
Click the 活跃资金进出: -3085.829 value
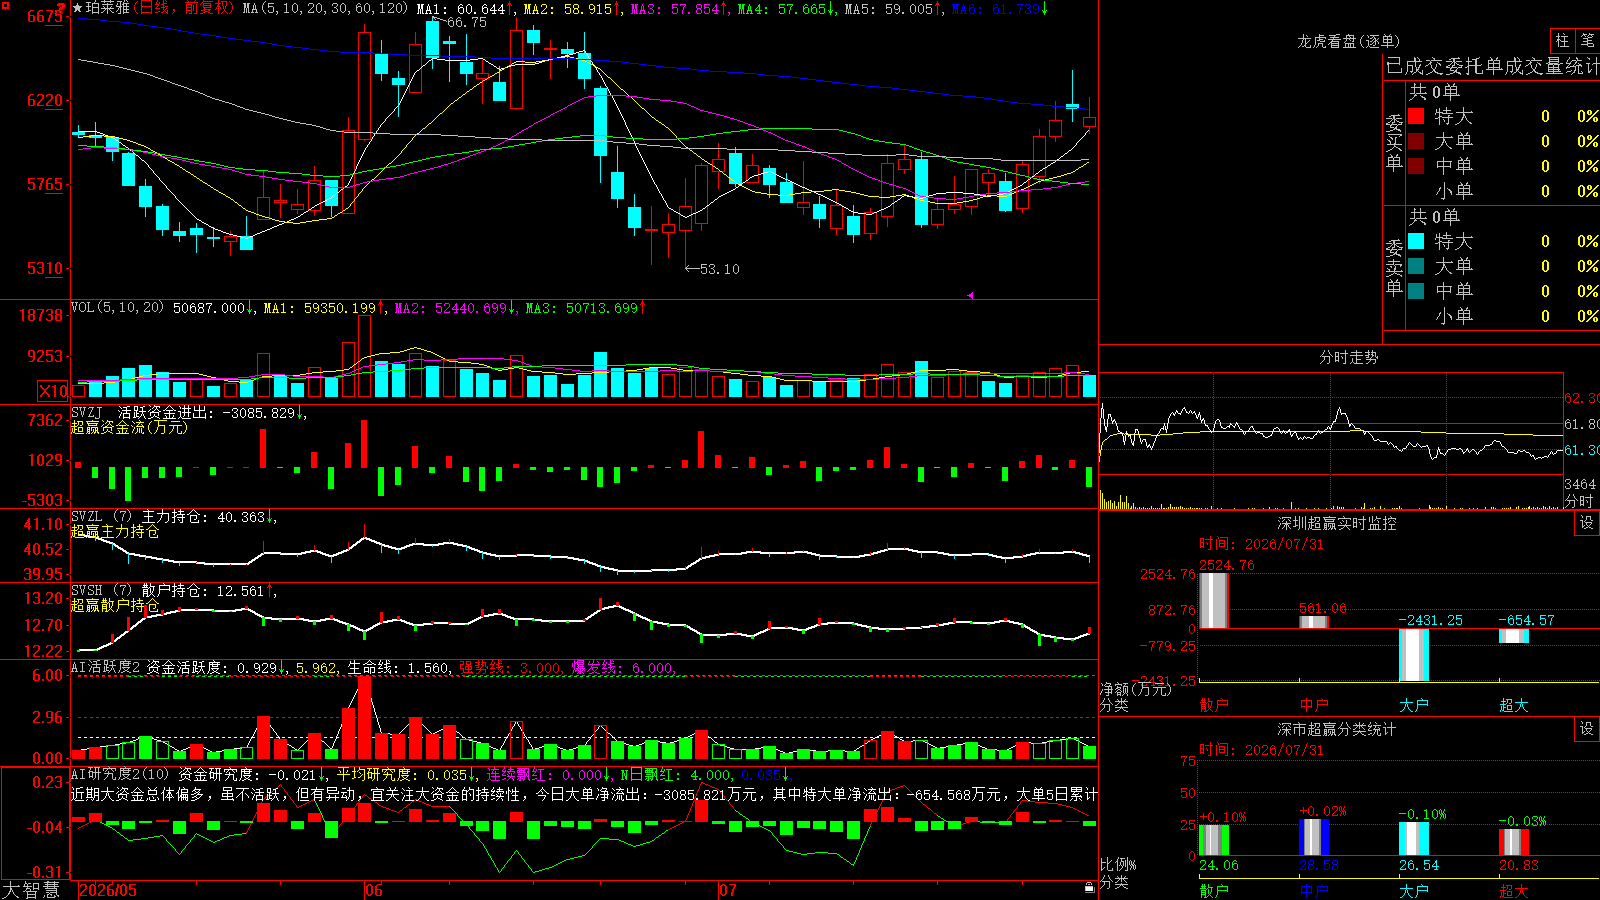tap(207, 412)
